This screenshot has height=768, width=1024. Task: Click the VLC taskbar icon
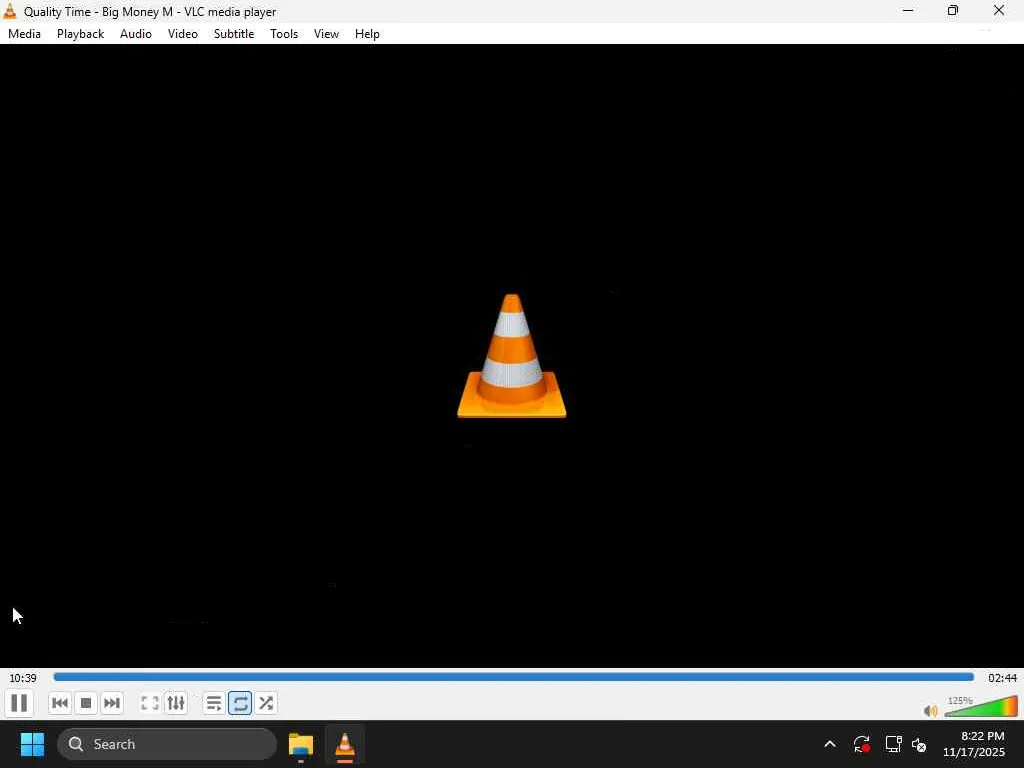(345, 744)
